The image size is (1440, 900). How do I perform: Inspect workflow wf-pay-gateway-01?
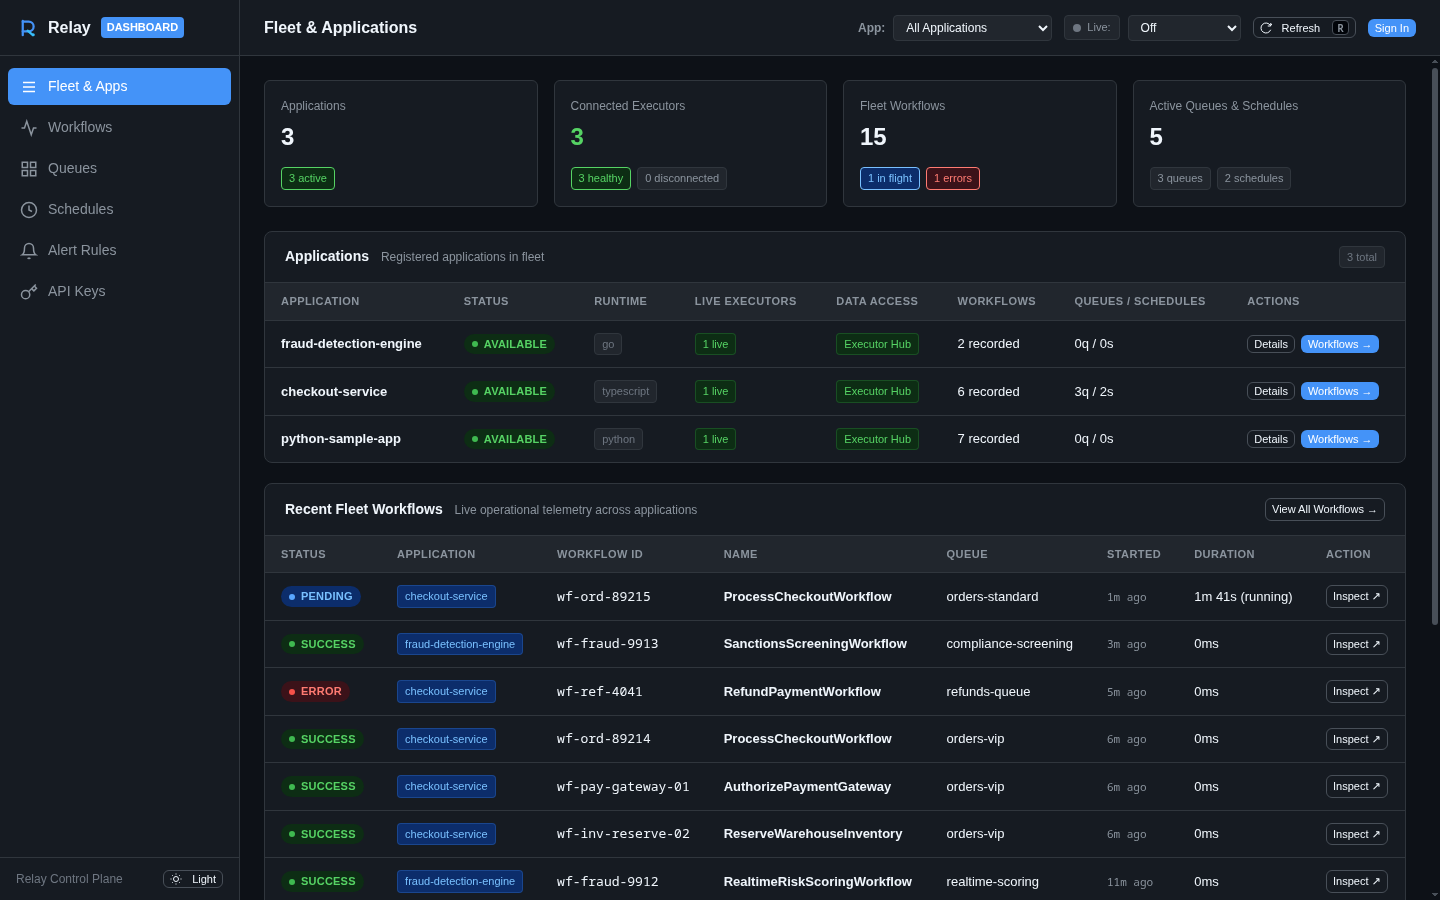(1356, 786)
